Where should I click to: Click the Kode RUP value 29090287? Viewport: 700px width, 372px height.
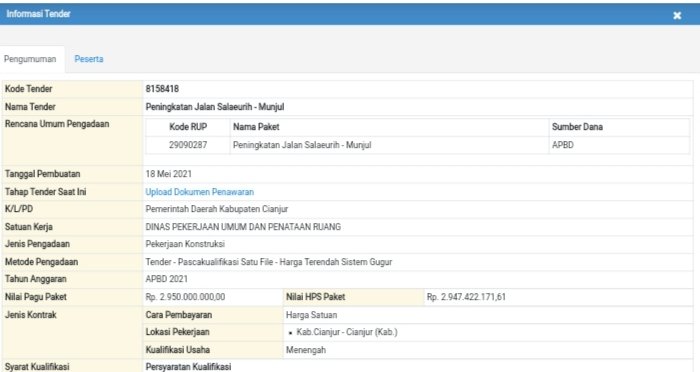coord(188,145)
